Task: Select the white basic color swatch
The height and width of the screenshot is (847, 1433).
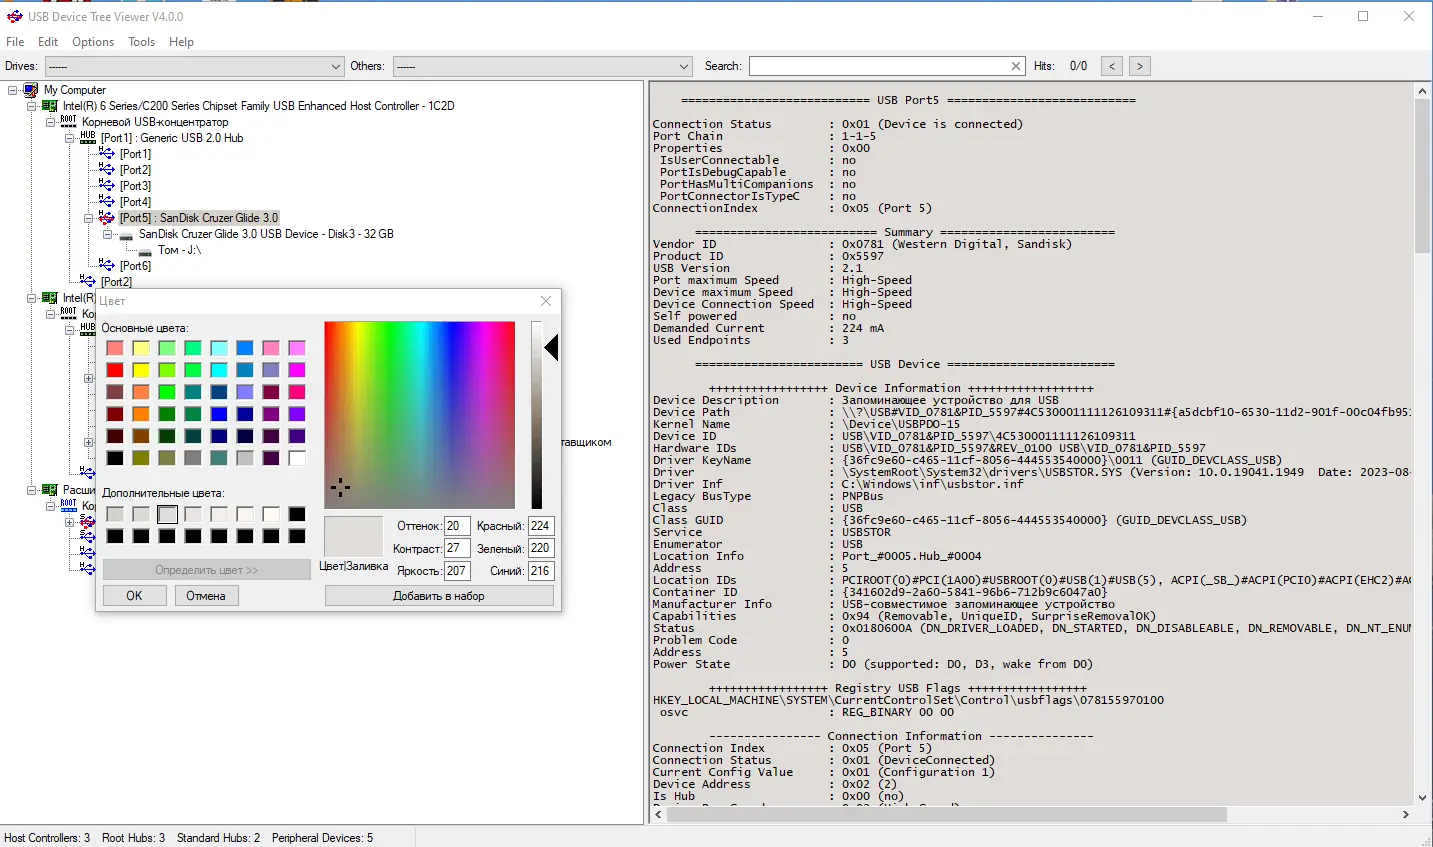Action: click(x=297, y=458)
